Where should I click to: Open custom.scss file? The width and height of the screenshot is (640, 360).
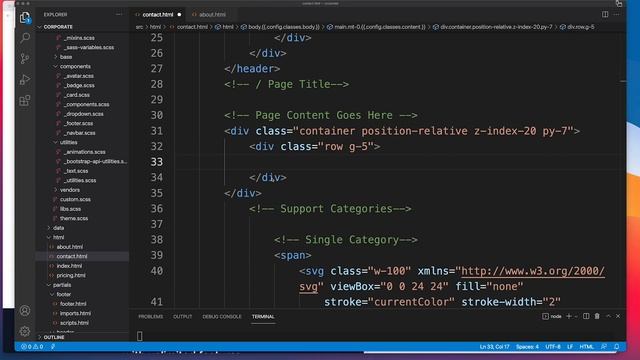click(x=75, y=199)
